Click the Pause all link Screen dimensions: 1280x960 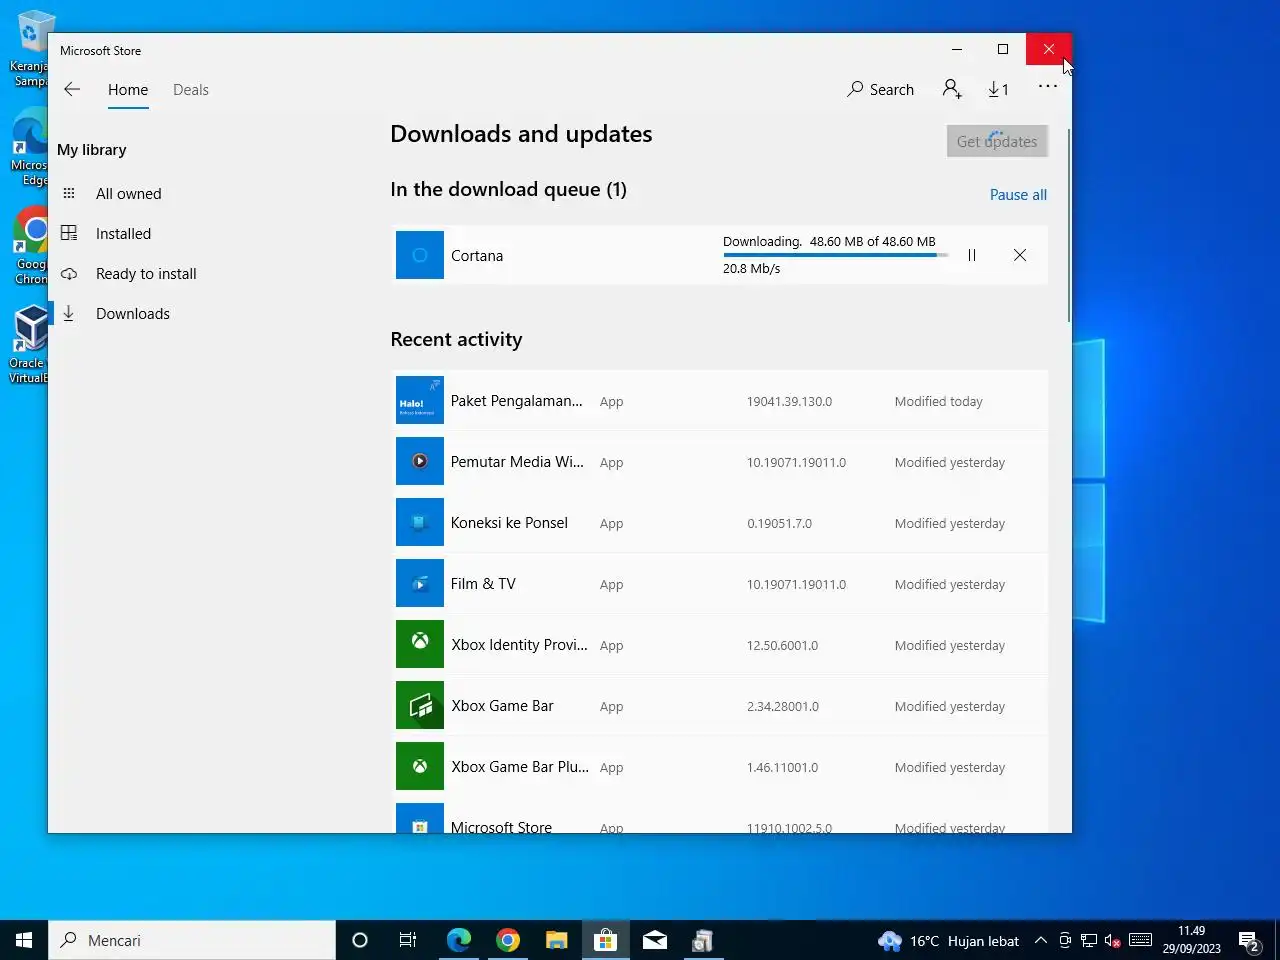tap(1018, 195)
